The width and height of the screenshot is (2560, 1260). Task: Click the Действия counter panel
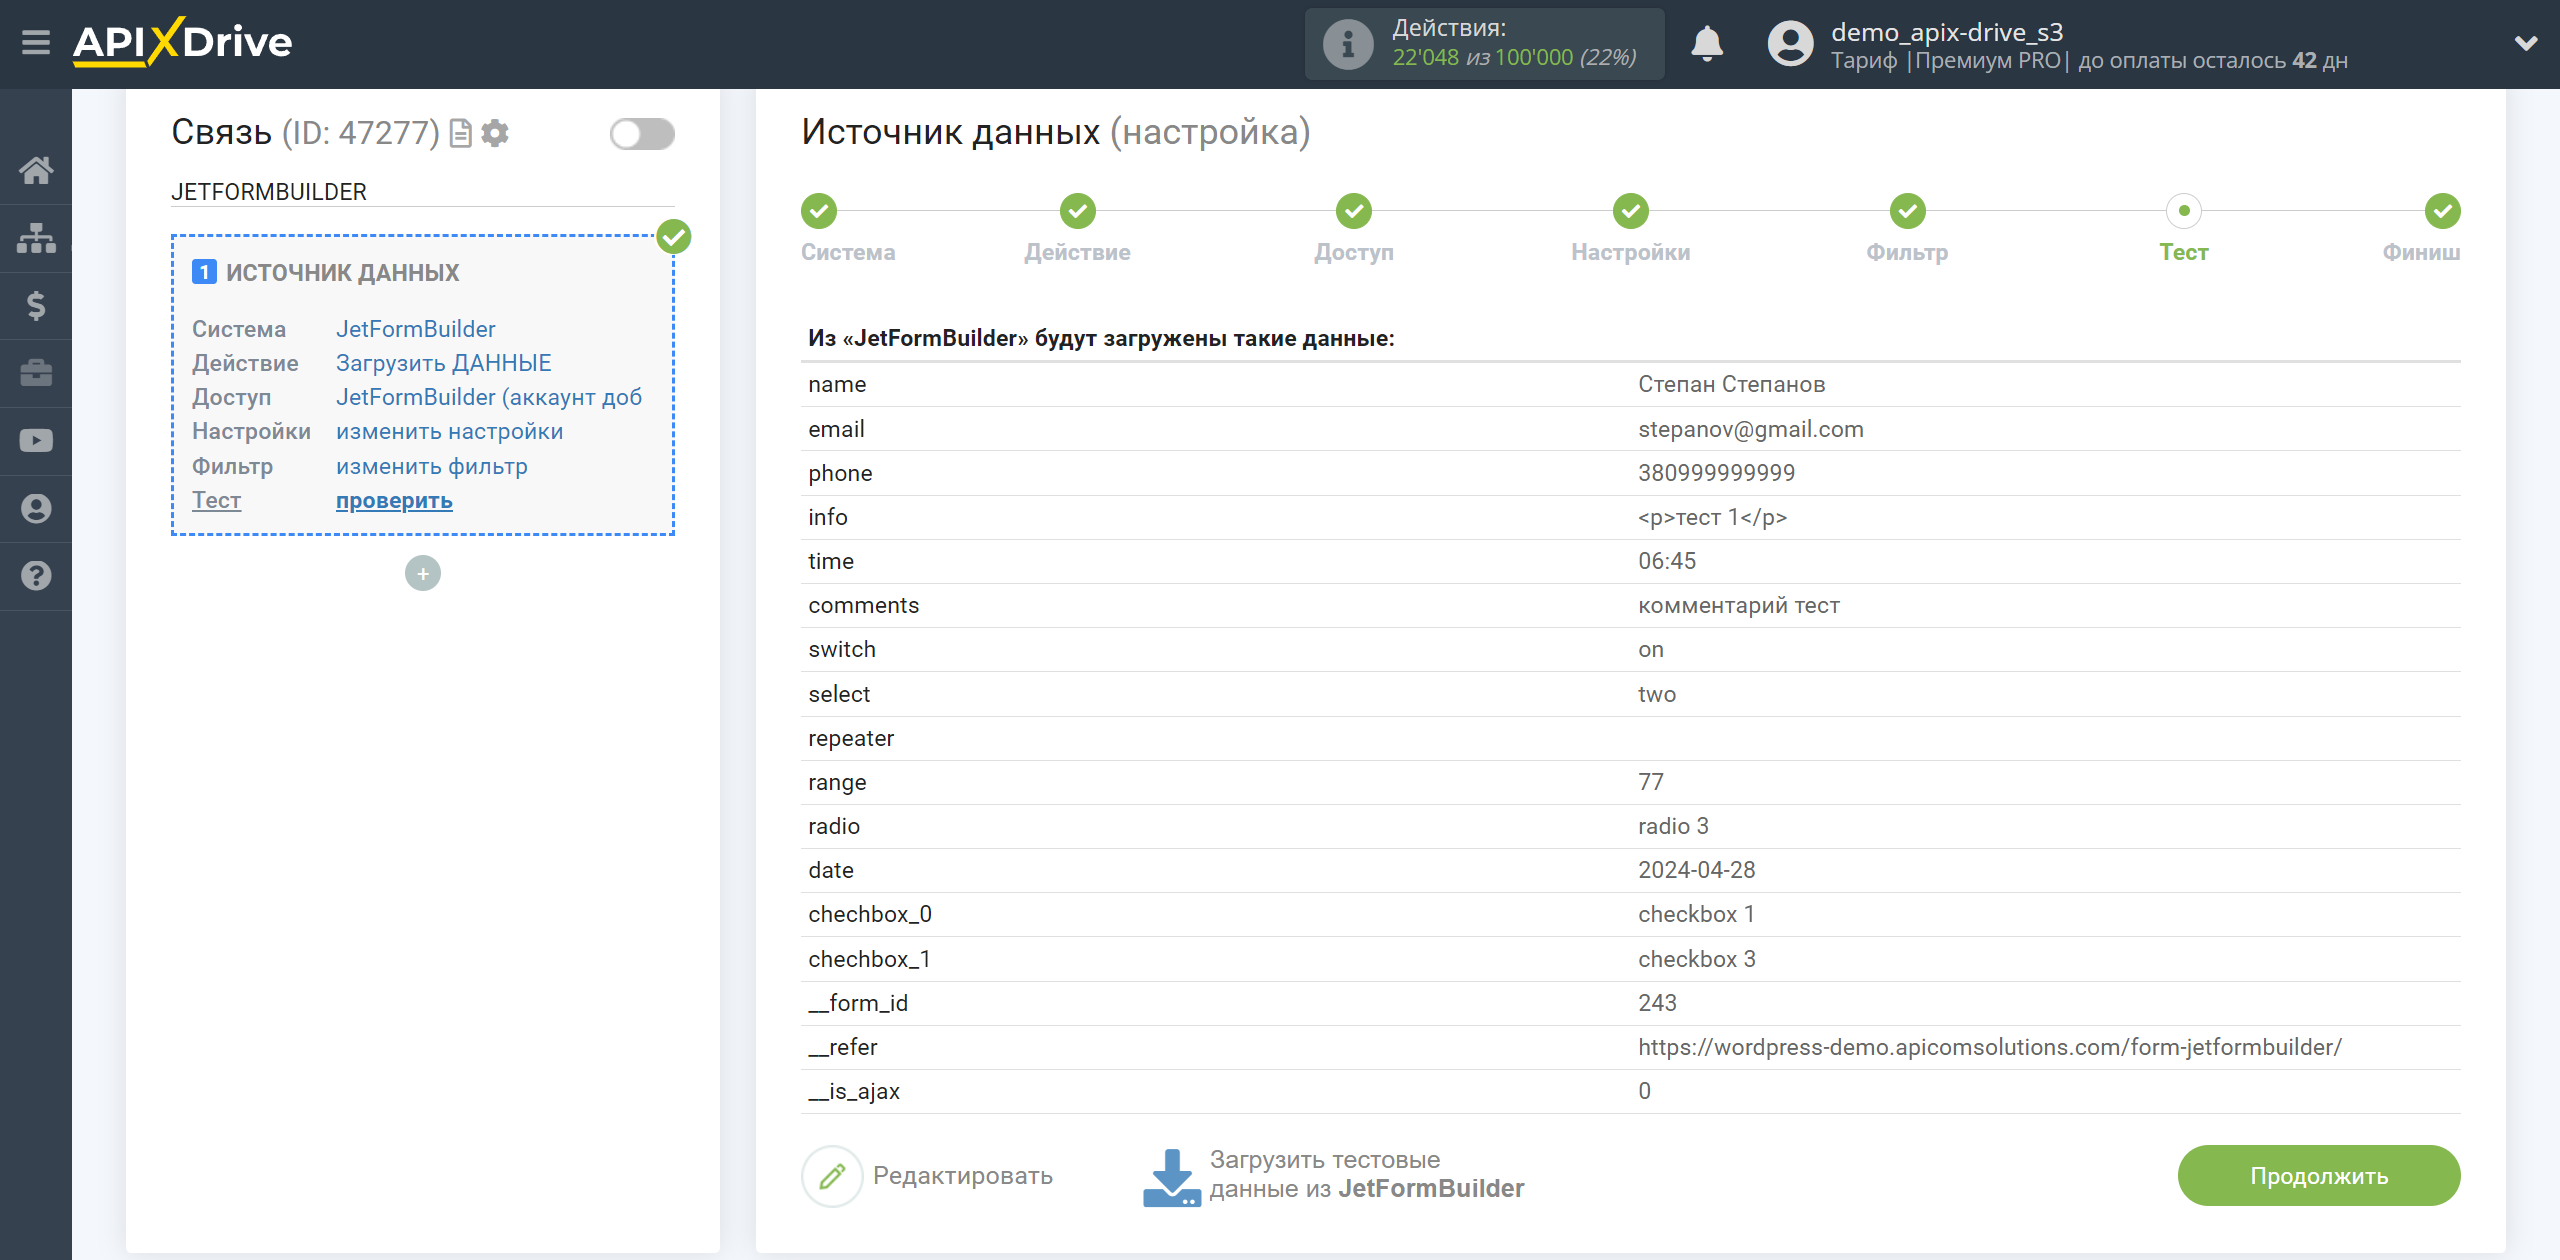tap(1484, 44)
